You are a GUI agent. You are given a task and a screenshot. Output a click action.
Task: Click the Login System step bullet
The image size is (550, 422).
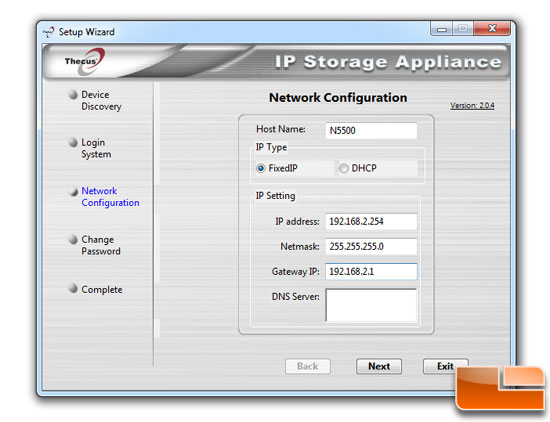click(x=73, y=142)
